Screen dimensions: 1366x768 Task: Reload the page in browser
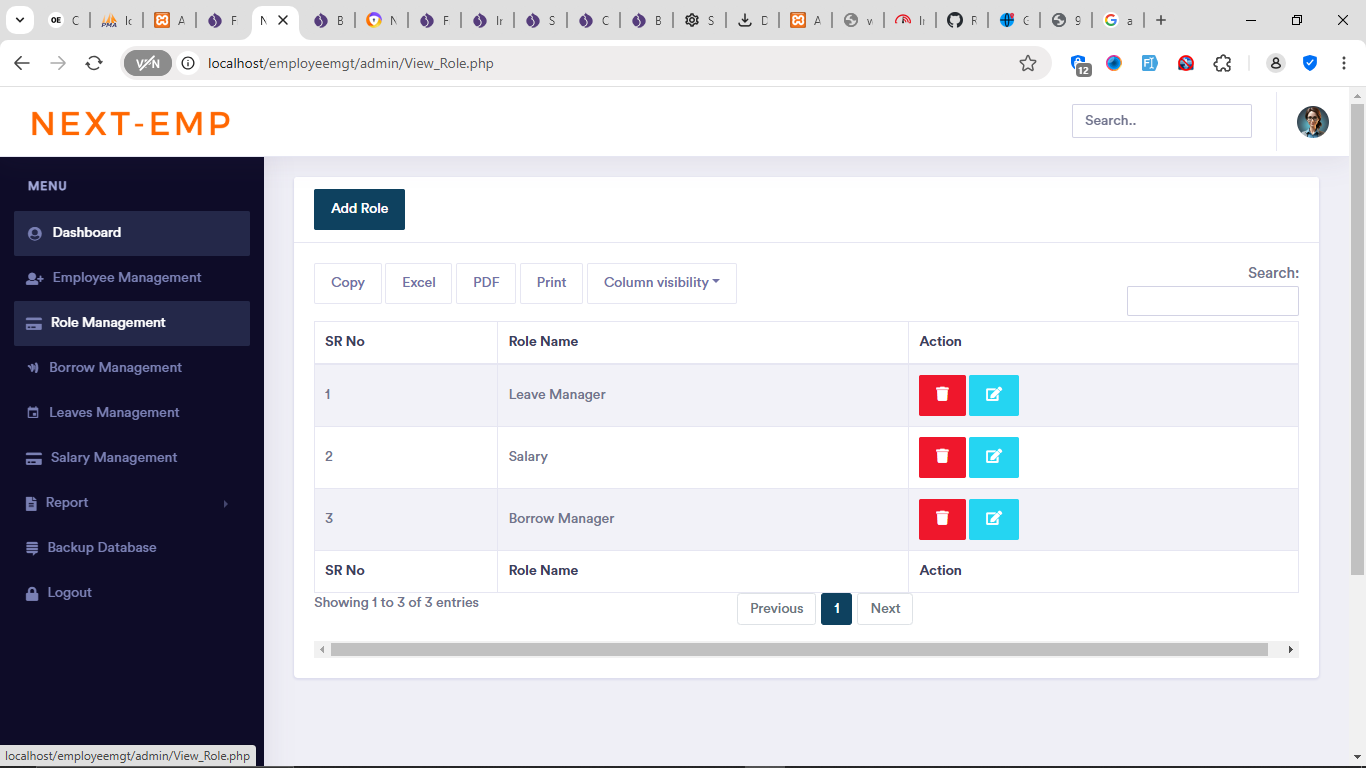point(94,63)
